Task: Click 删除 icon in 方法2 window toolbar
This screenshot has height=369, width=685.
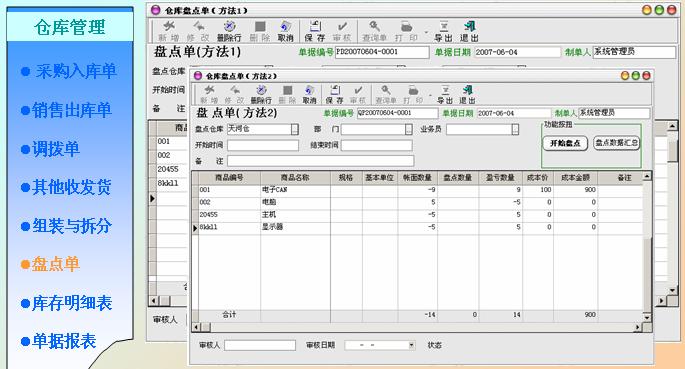Action: [287, 90]
